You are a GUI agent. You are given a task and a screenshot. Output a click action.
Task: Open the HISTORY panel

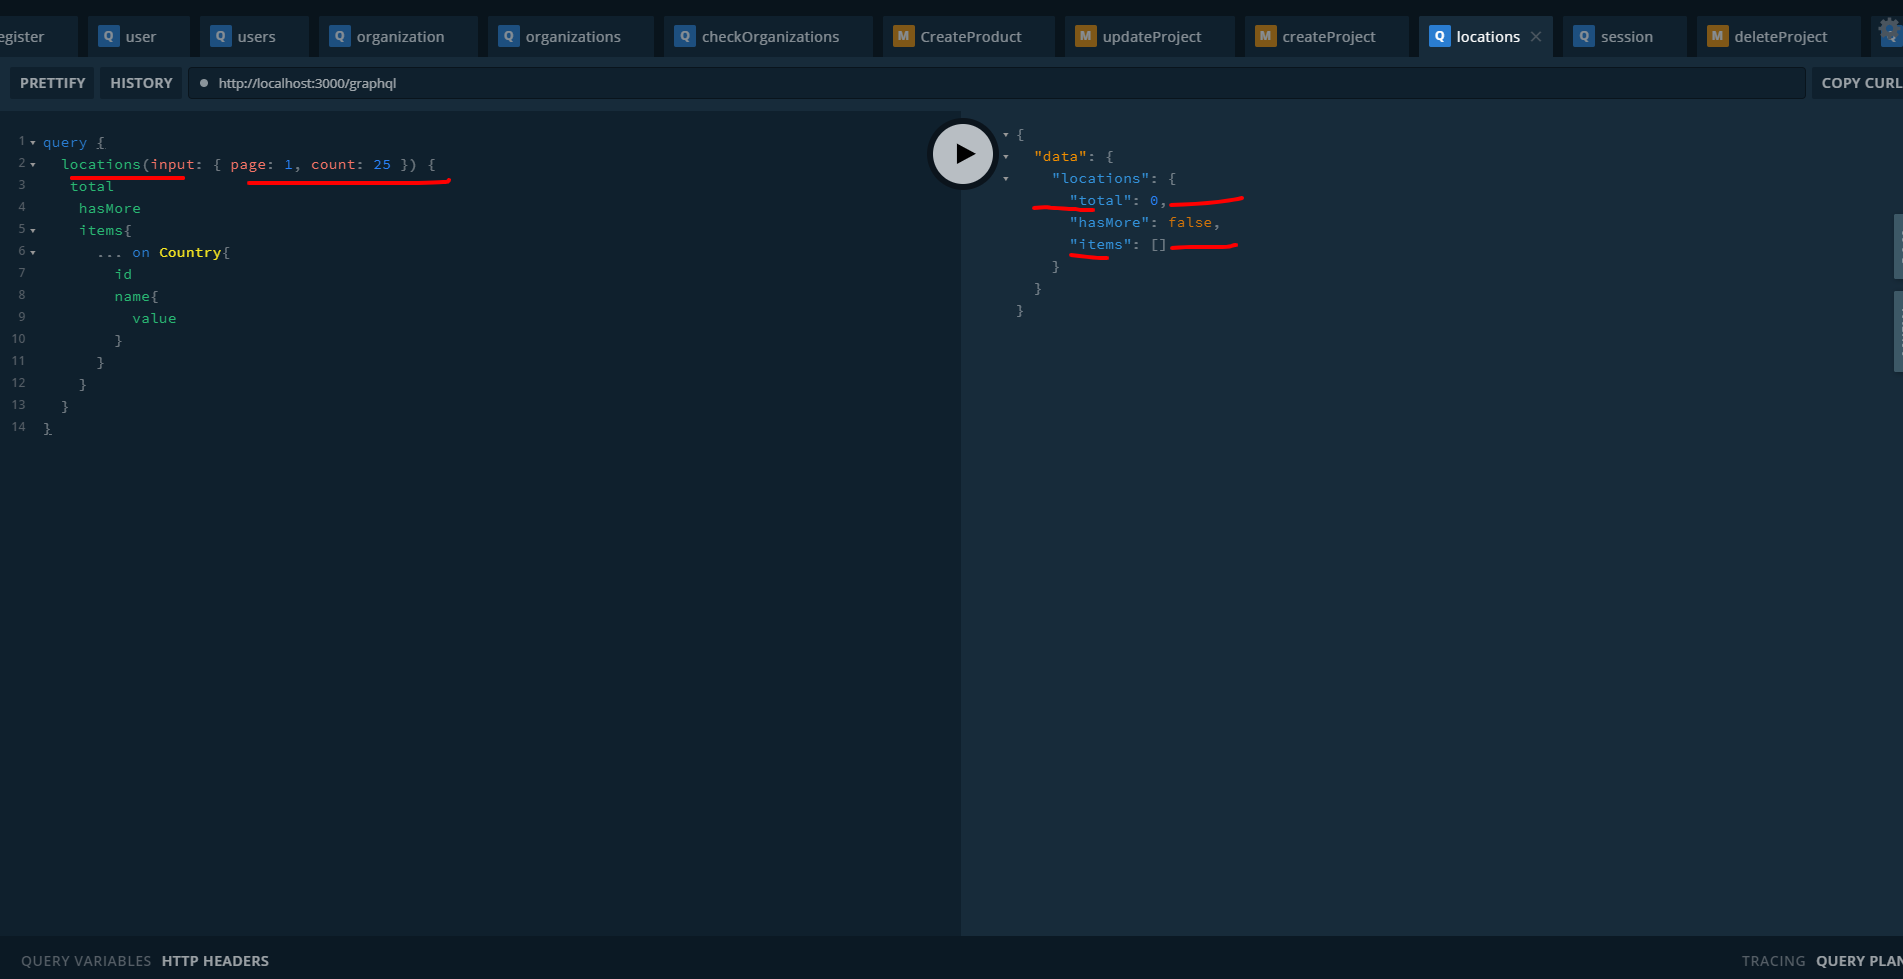click(x=140, y=83)
